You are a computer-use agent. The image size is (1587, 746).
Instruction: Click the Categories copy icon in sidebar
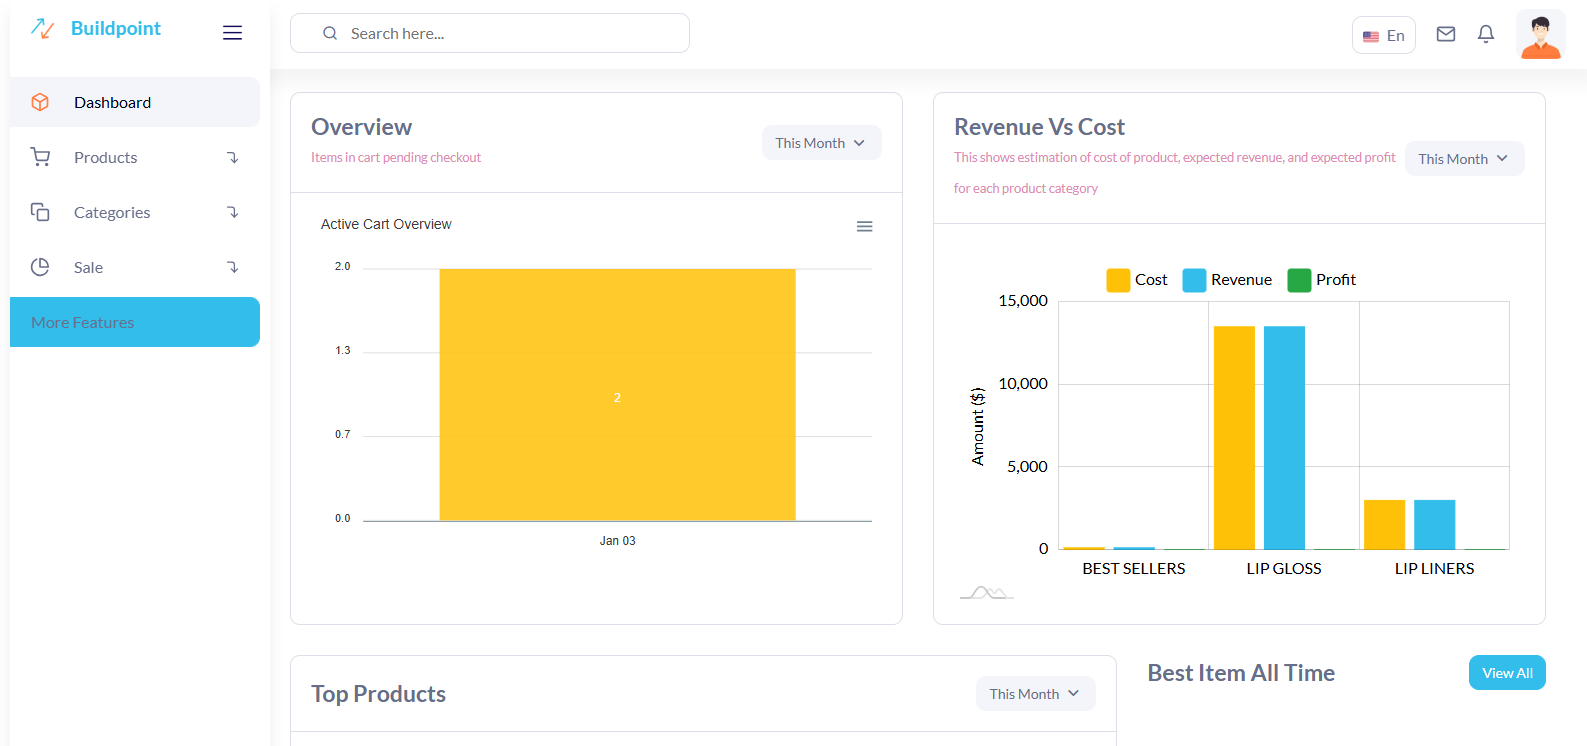pos(40,212)
